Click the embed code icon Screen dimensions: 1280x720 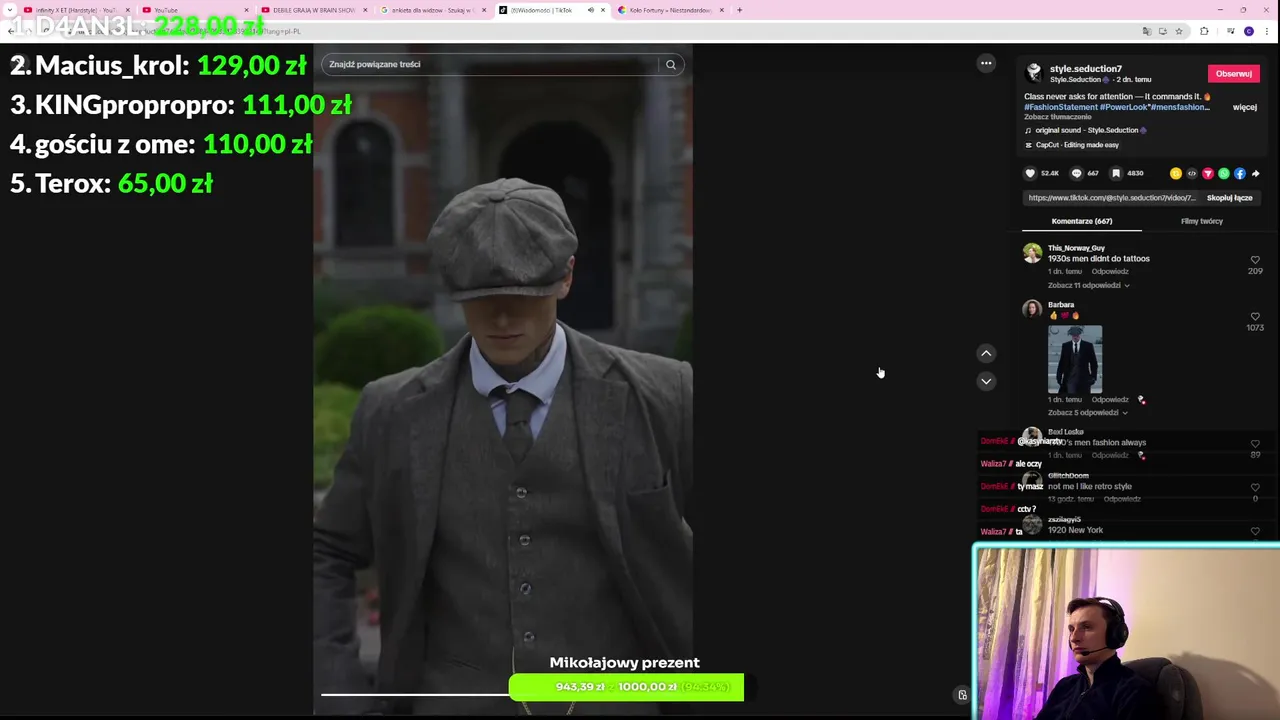[x=1192, y=173]
